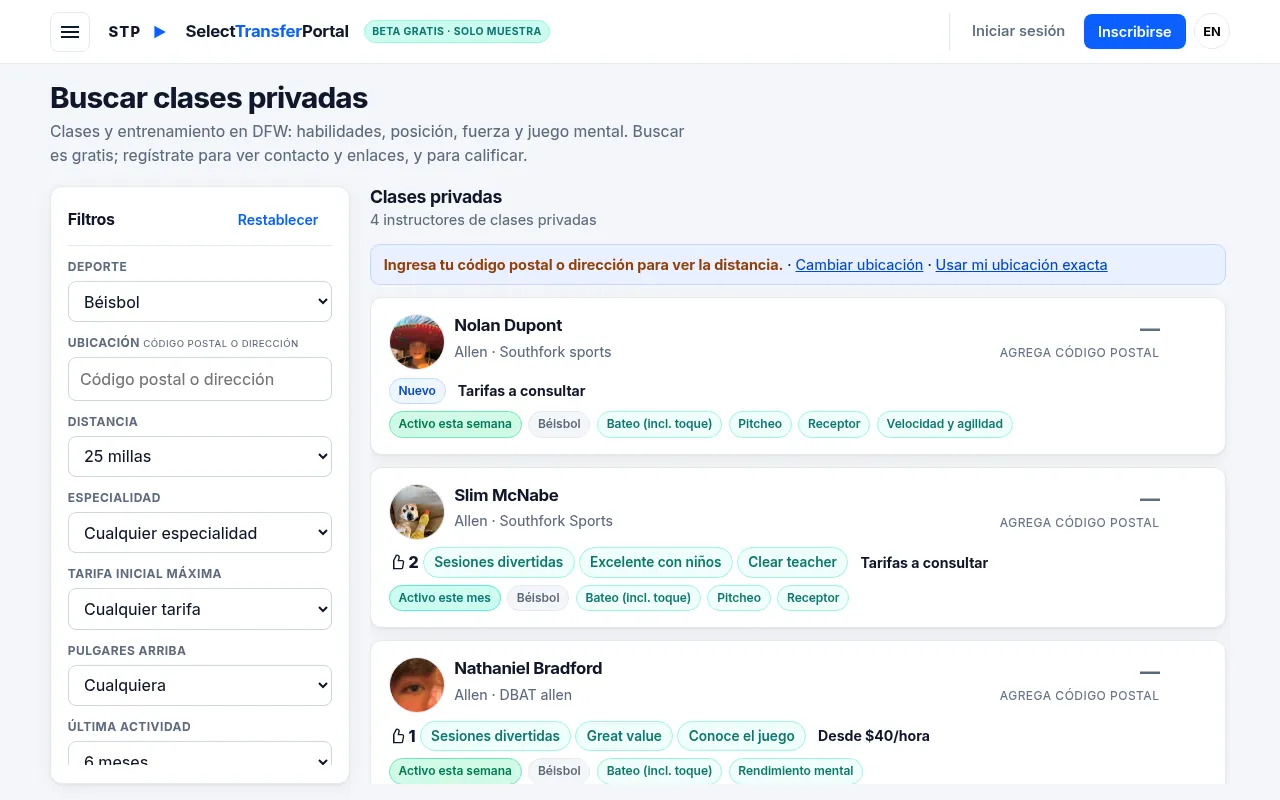Click the Inscribirse button
Viewport: 1280px width, 800px height.
pos(1134,32)
